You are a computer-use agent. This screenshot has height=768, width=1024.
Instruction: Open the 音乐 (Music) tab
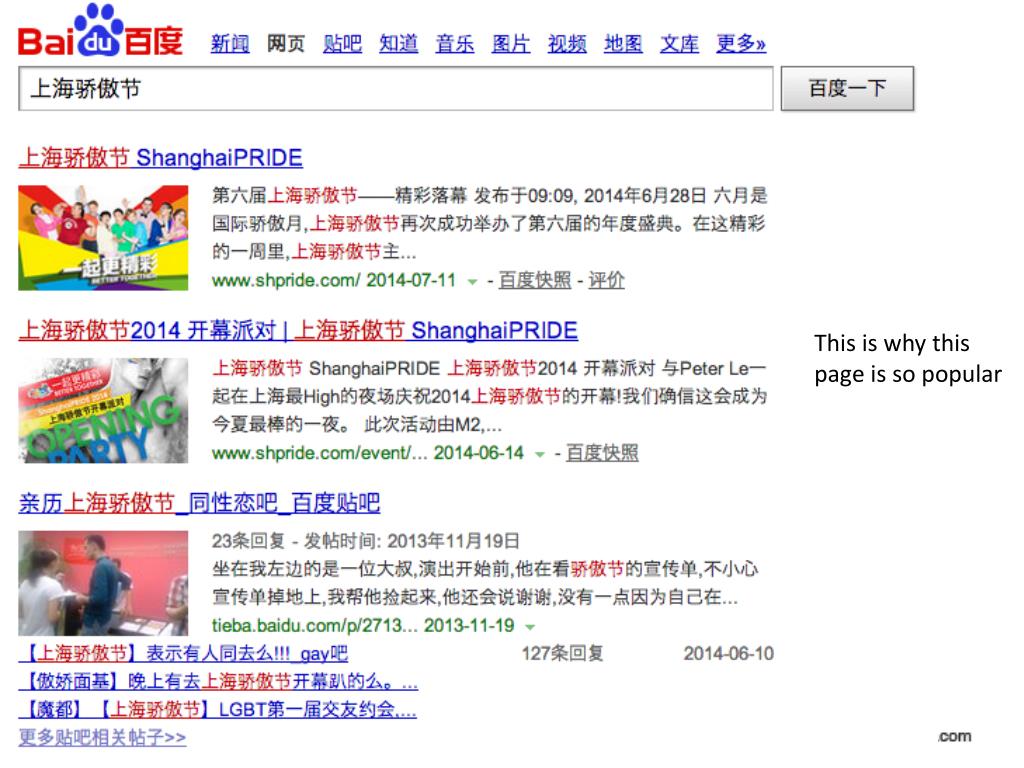pos(455,44)
